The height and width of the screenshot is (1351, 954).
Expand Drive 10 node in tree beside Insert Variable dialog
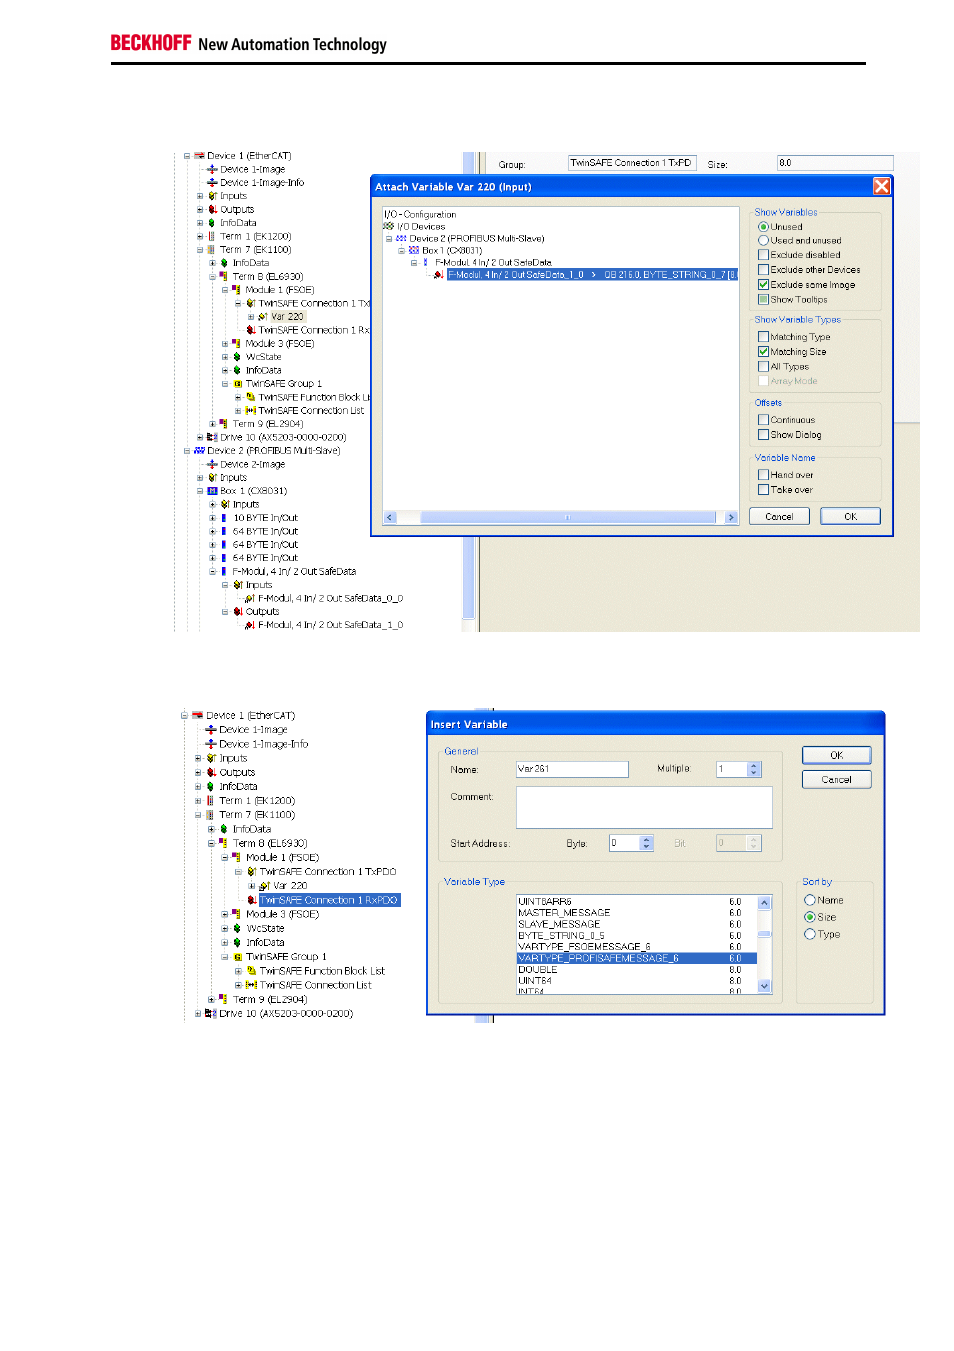198,1014
